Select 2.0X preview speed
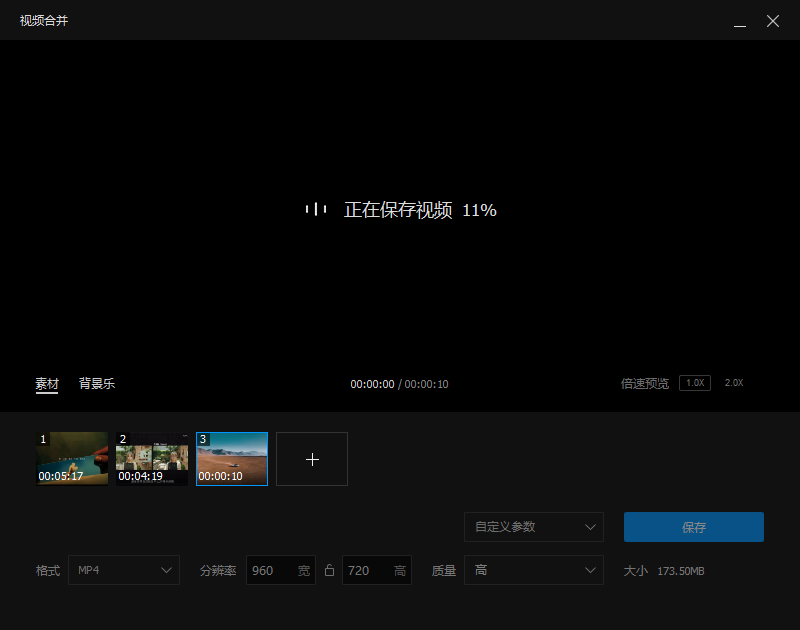This screenshot has width=800, height=630. click(733, 382)
